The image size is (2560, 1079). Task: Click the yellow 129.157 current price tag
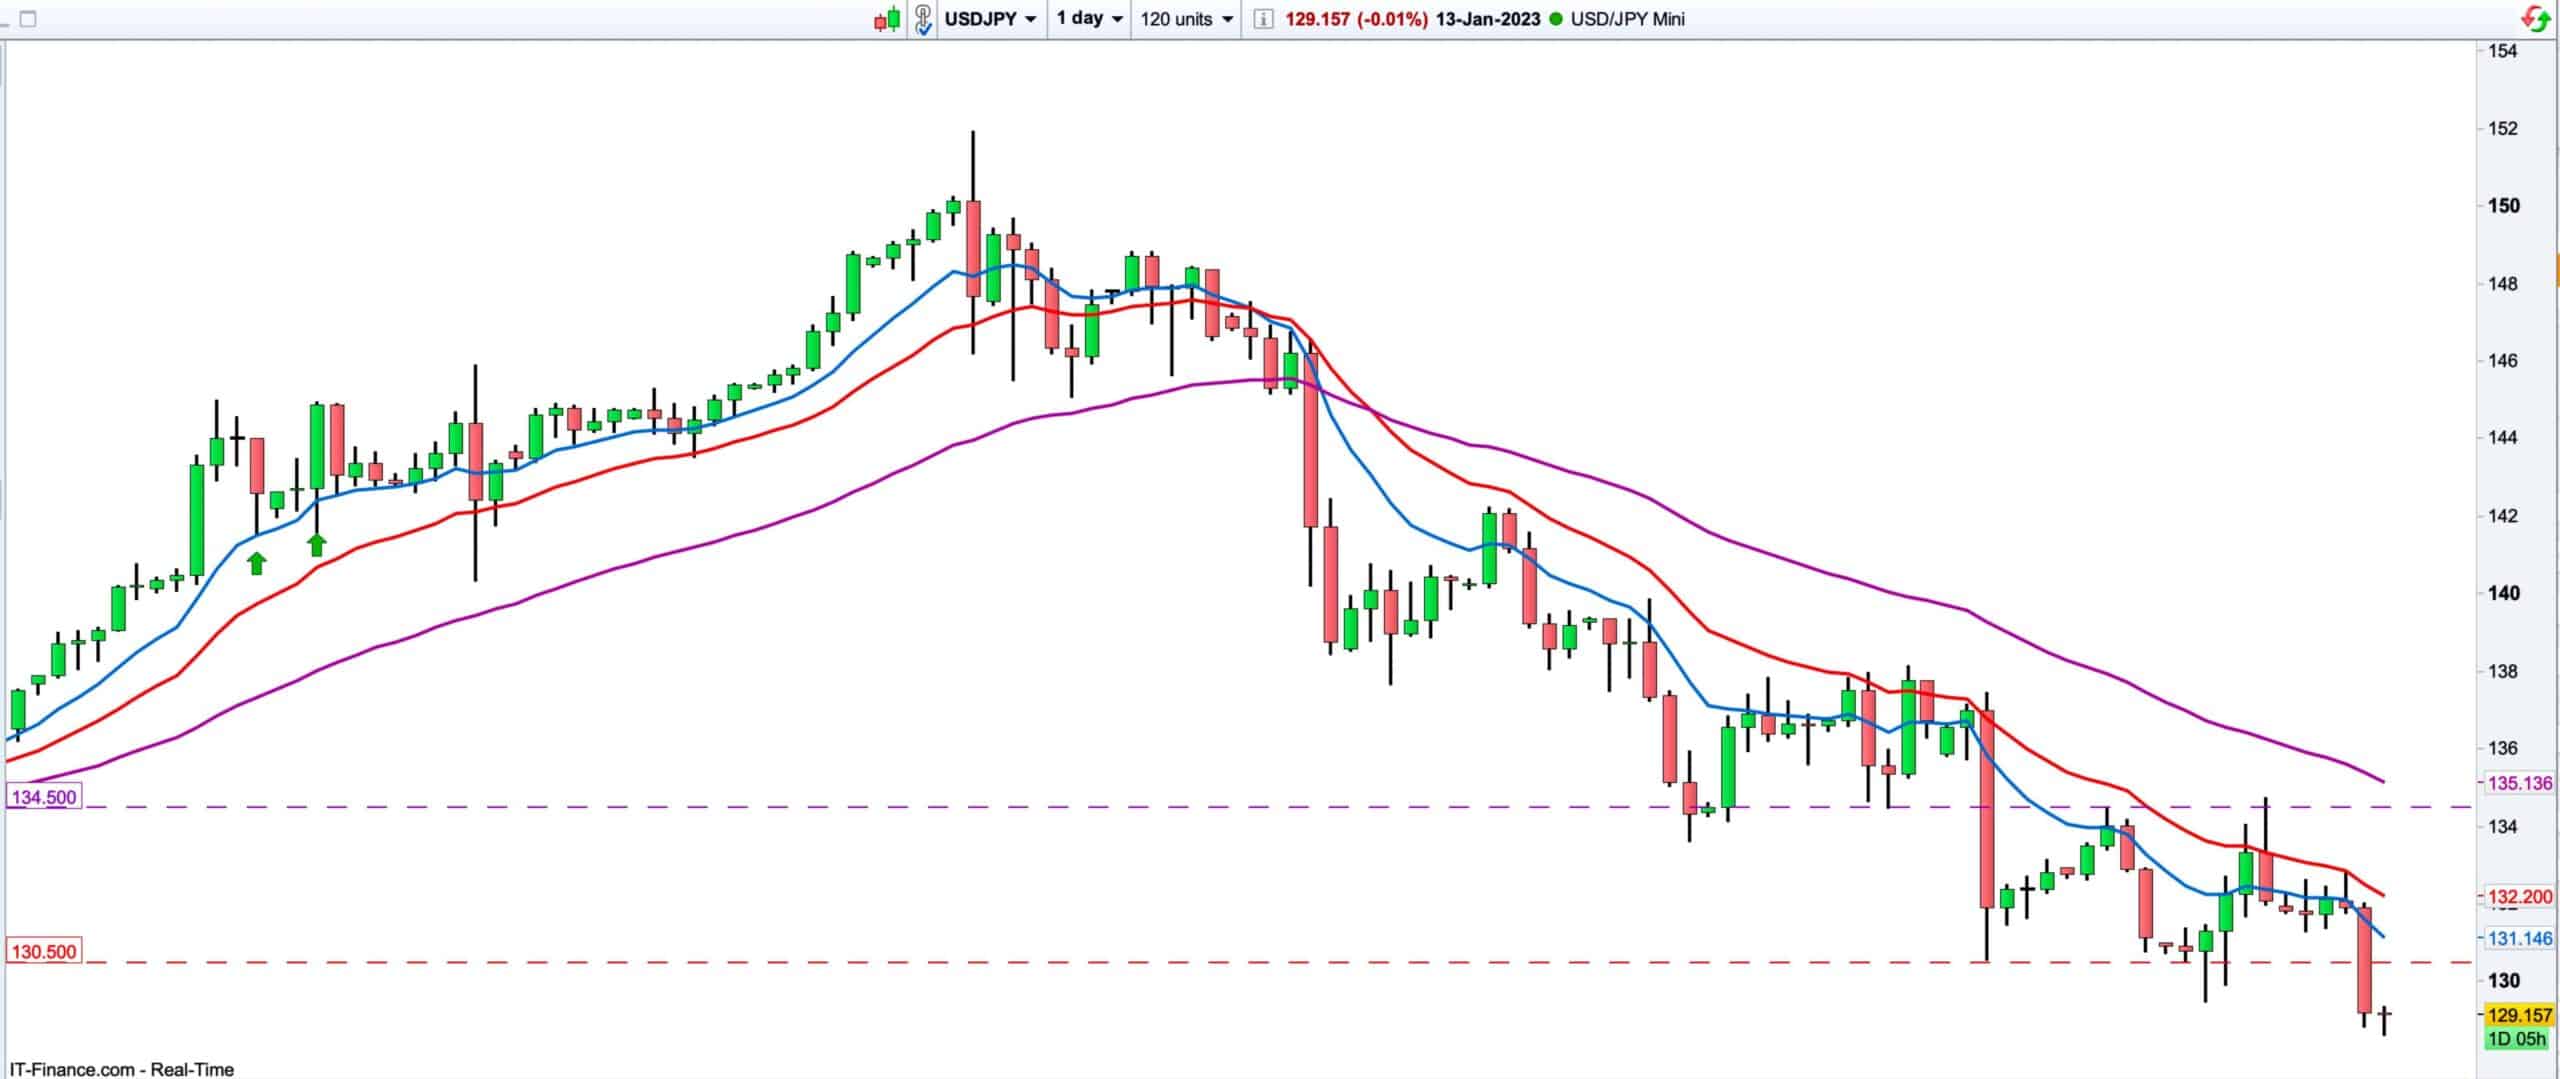(2519, 1015)
